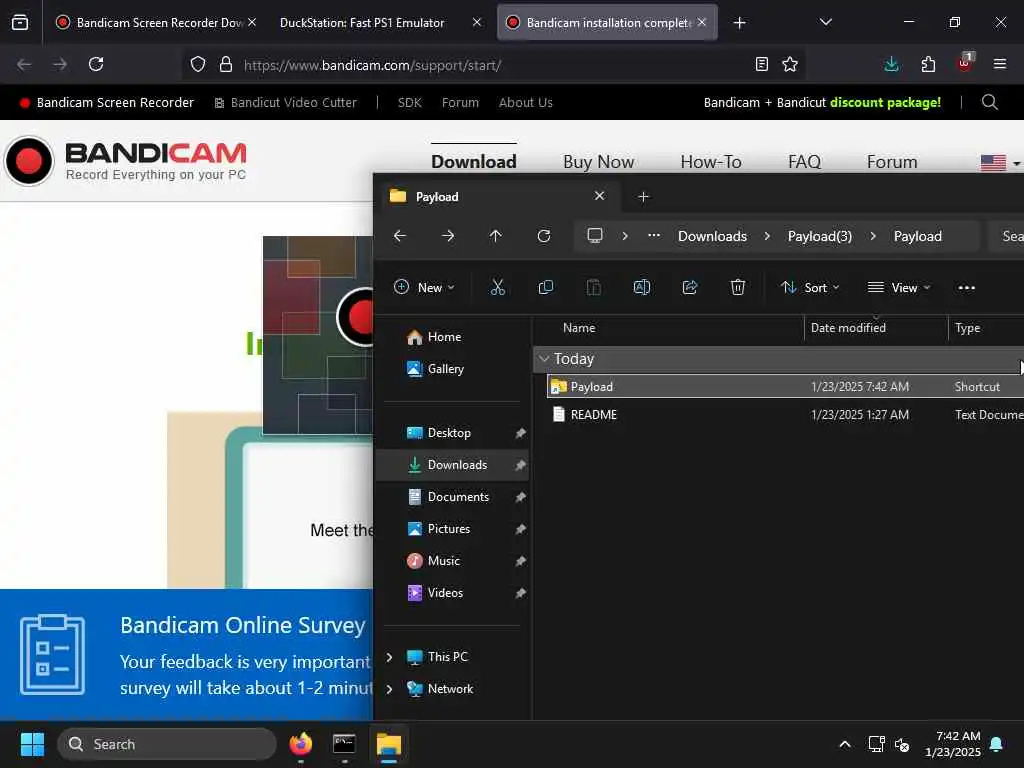
Task: Open Firefox downloads panel icon
Action: [x=891, y=64]
